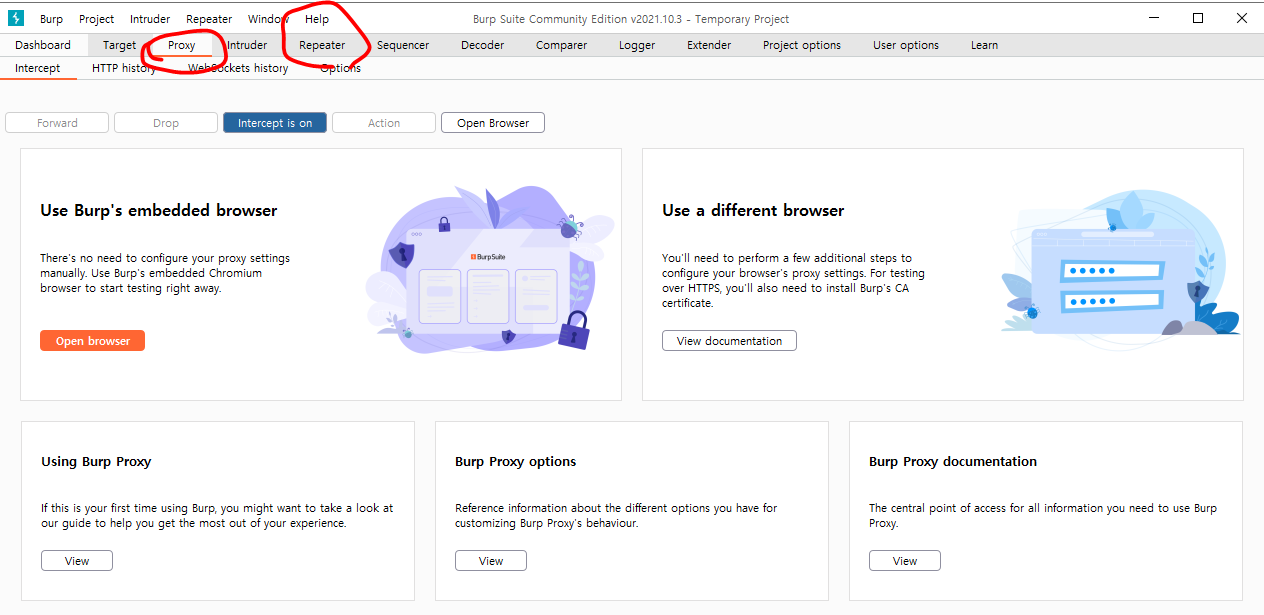
Task: Open the Sequencer tab
Action: pyautogui.click(x=403, y=45)
